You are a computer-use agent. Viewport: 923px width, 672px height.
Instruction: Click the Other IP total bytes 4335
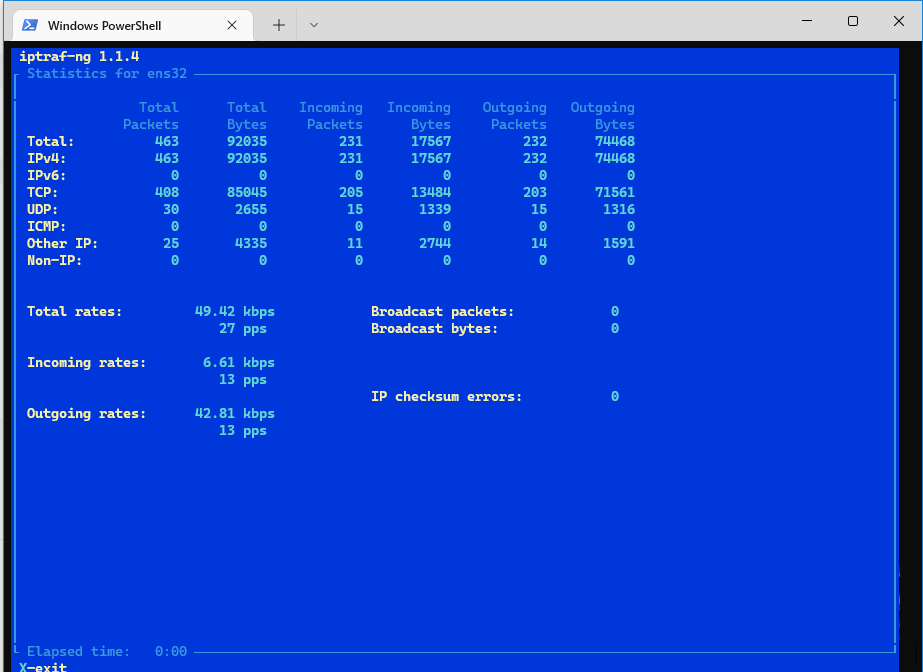(251, 244)
